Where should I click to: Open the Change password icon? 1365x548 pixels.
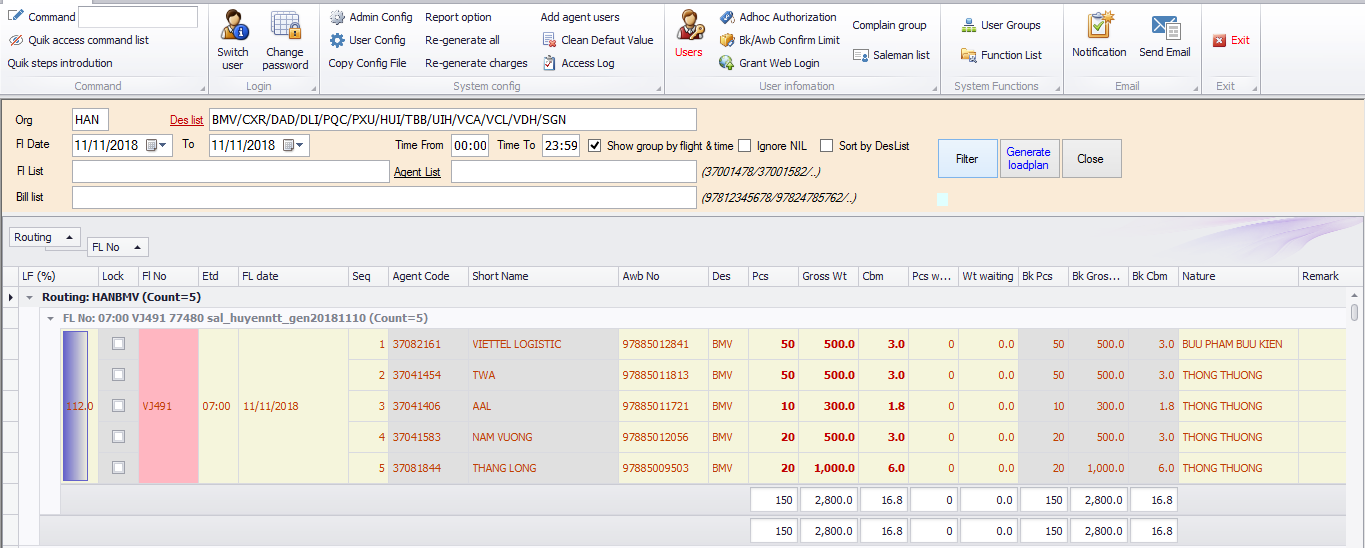coord(285,27)
